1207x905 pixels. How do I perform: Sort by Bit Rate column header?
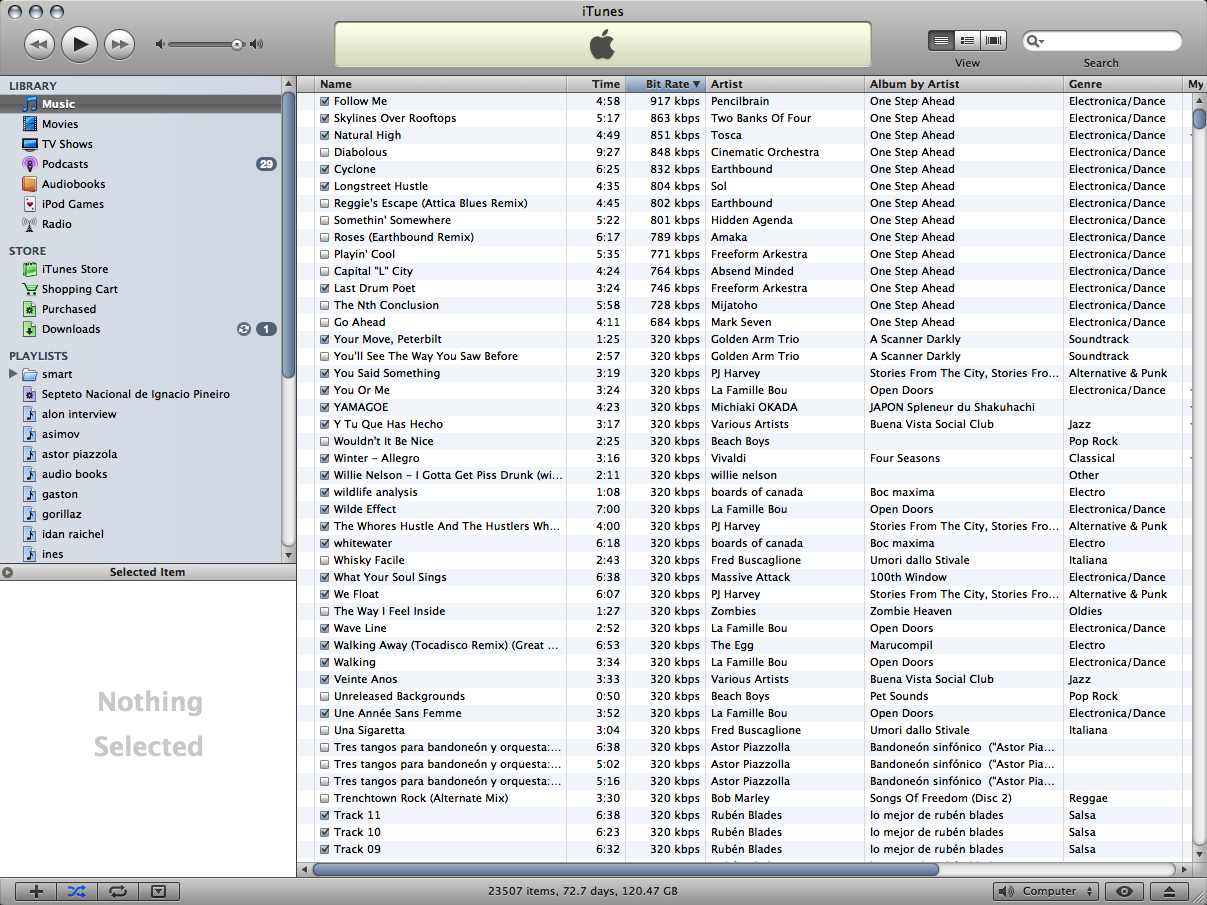(665, 84)
